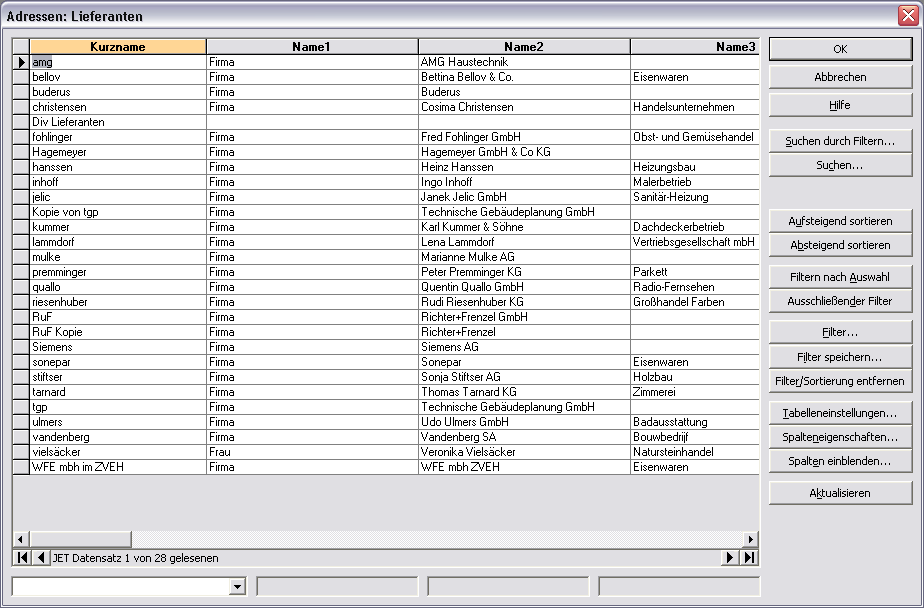This screenshot has height=608, width=924.
Task: Close the Adressen: Lieferanten dialog
Action: coord(908,16)
